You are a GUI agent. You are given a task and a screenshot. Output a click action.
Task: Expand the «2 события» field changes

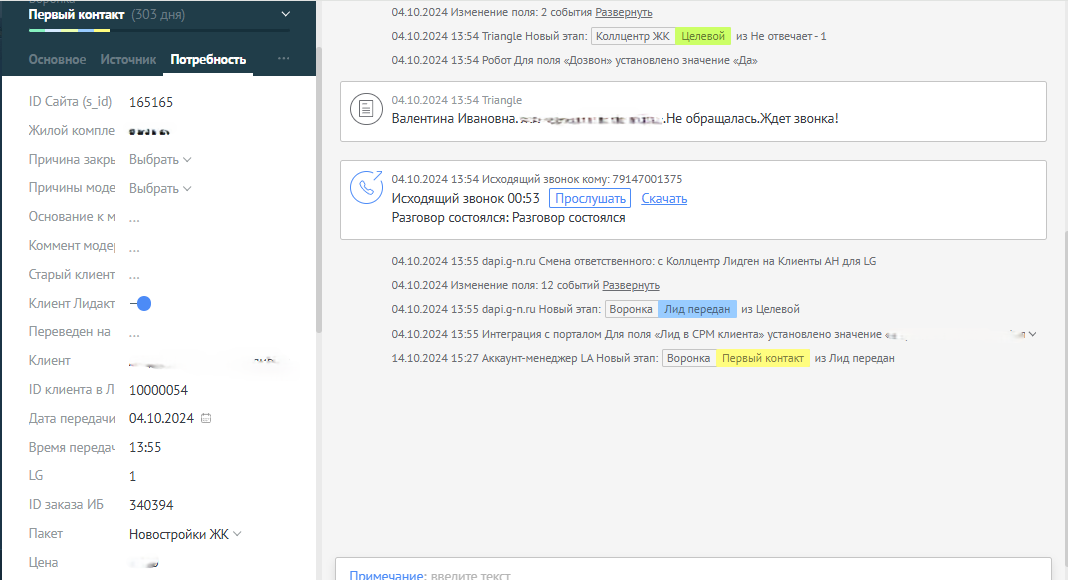point(624,12)
